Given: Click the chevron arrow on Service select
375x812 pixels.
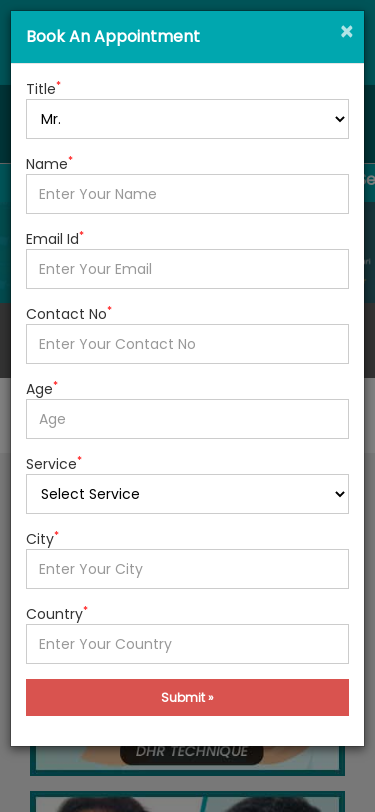Looking at the screenshot, I should tap(340, 494).
